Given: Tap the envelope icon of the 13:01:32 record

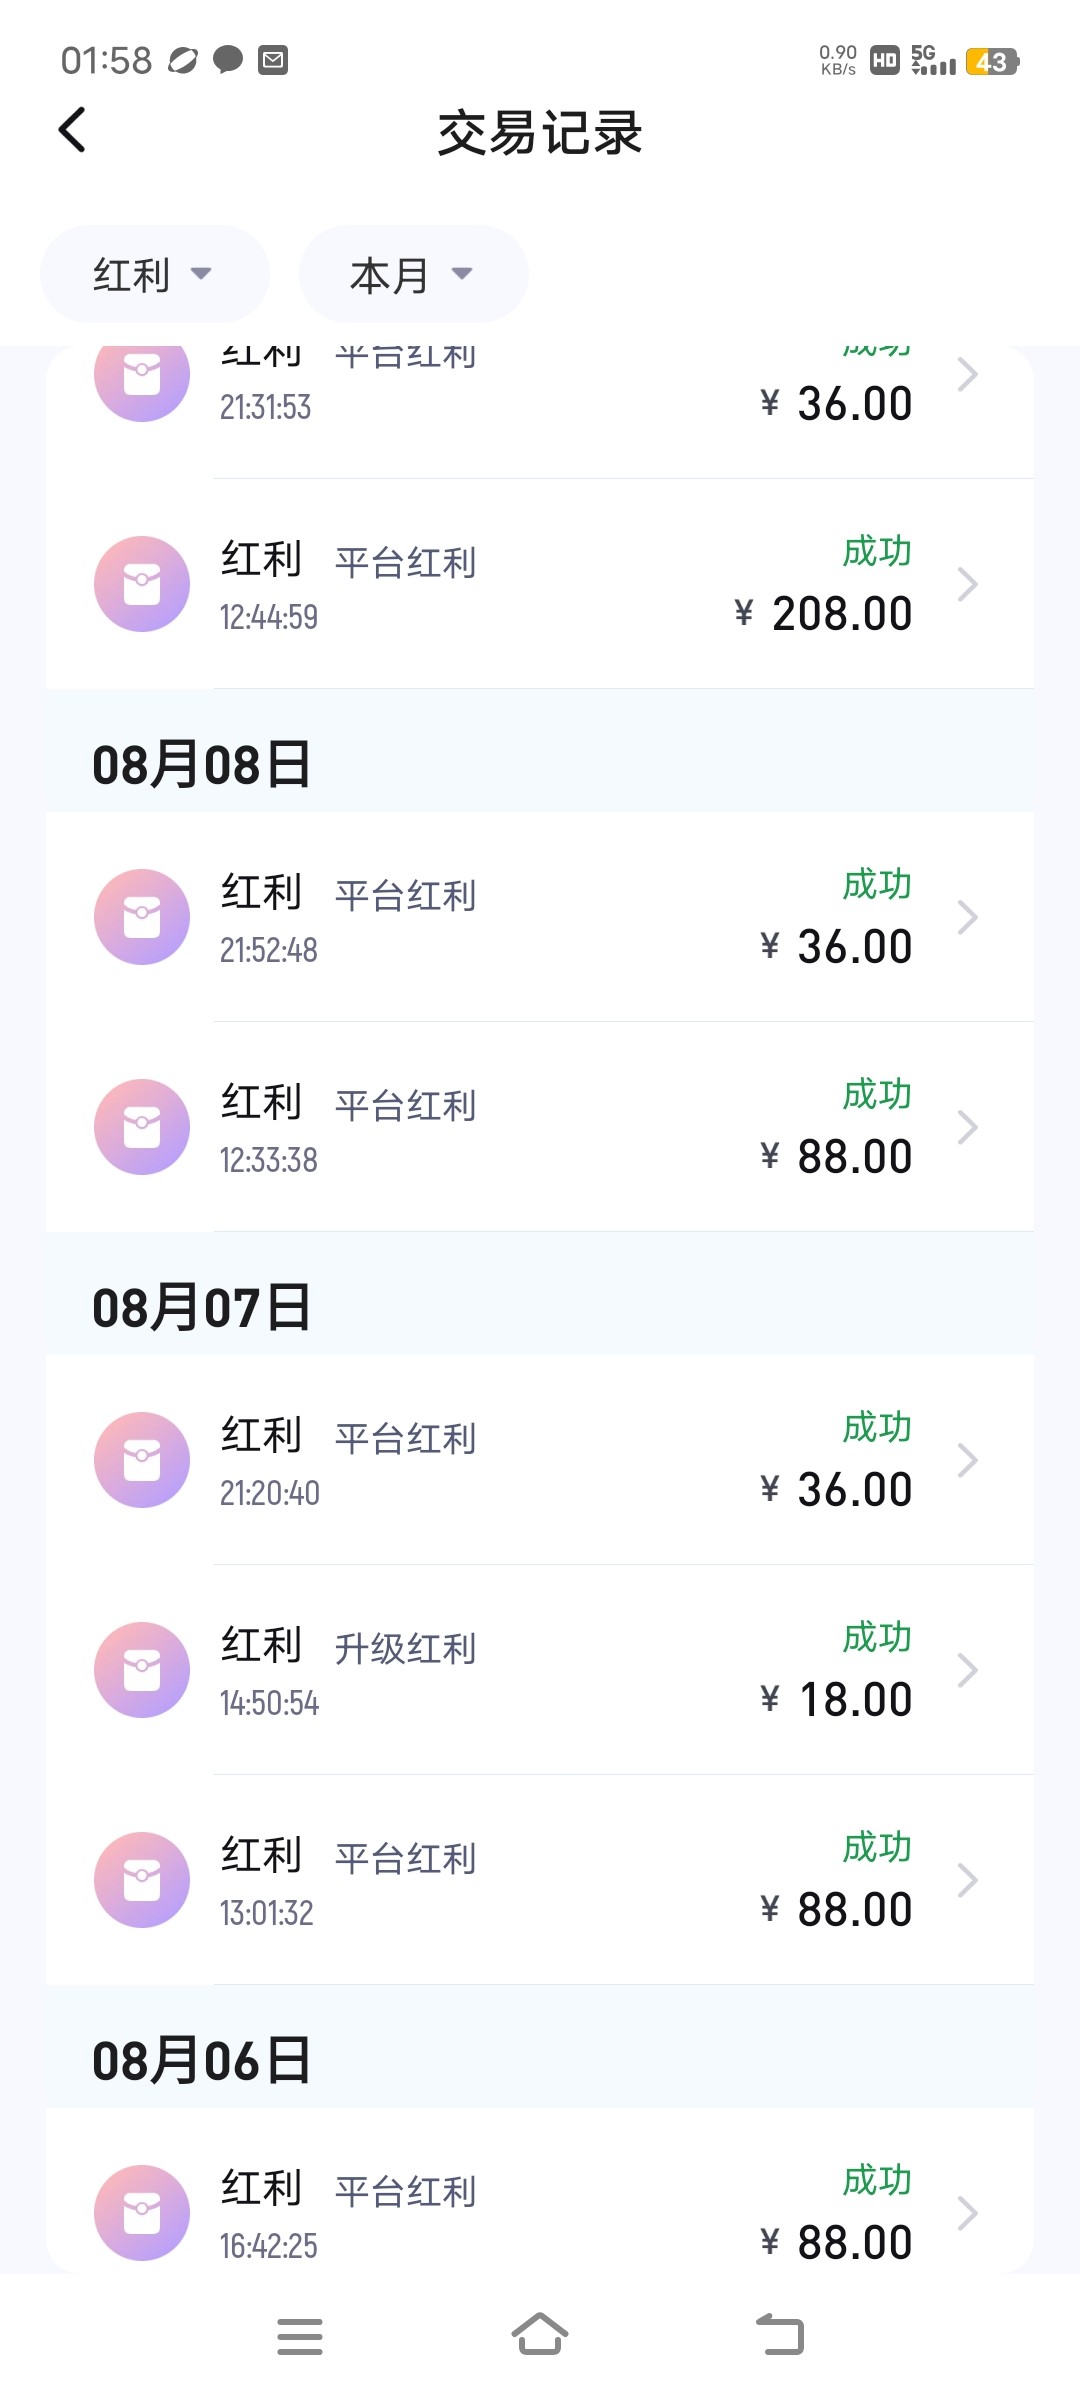Looking at the screenshot, I should (x=142, y=1880).
